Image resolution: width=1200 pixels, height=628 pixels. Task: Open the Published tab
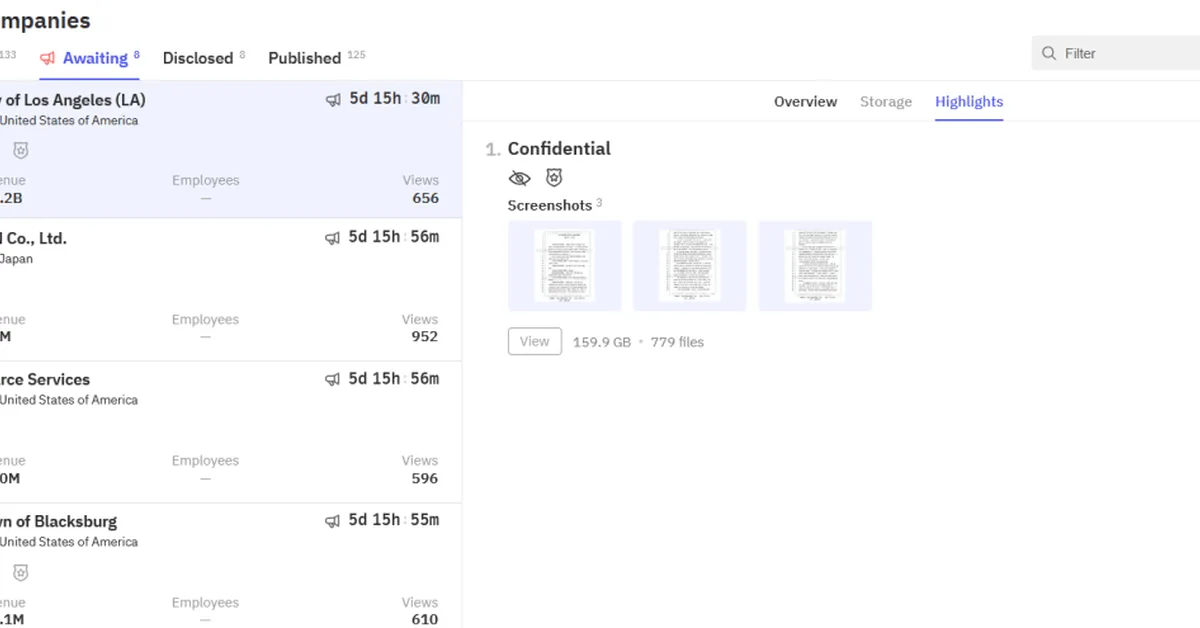click(304, 58)
